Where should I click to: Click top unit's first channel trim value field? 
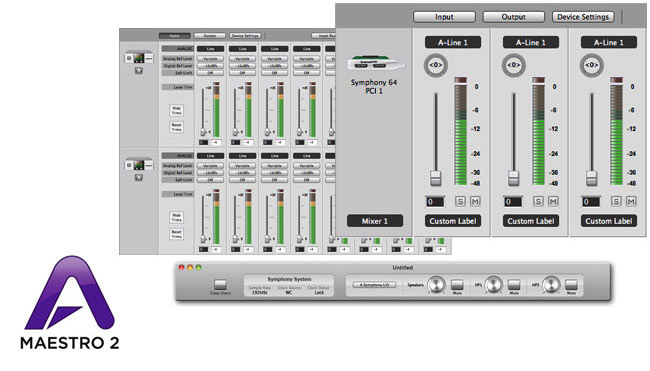click(203, 143)
